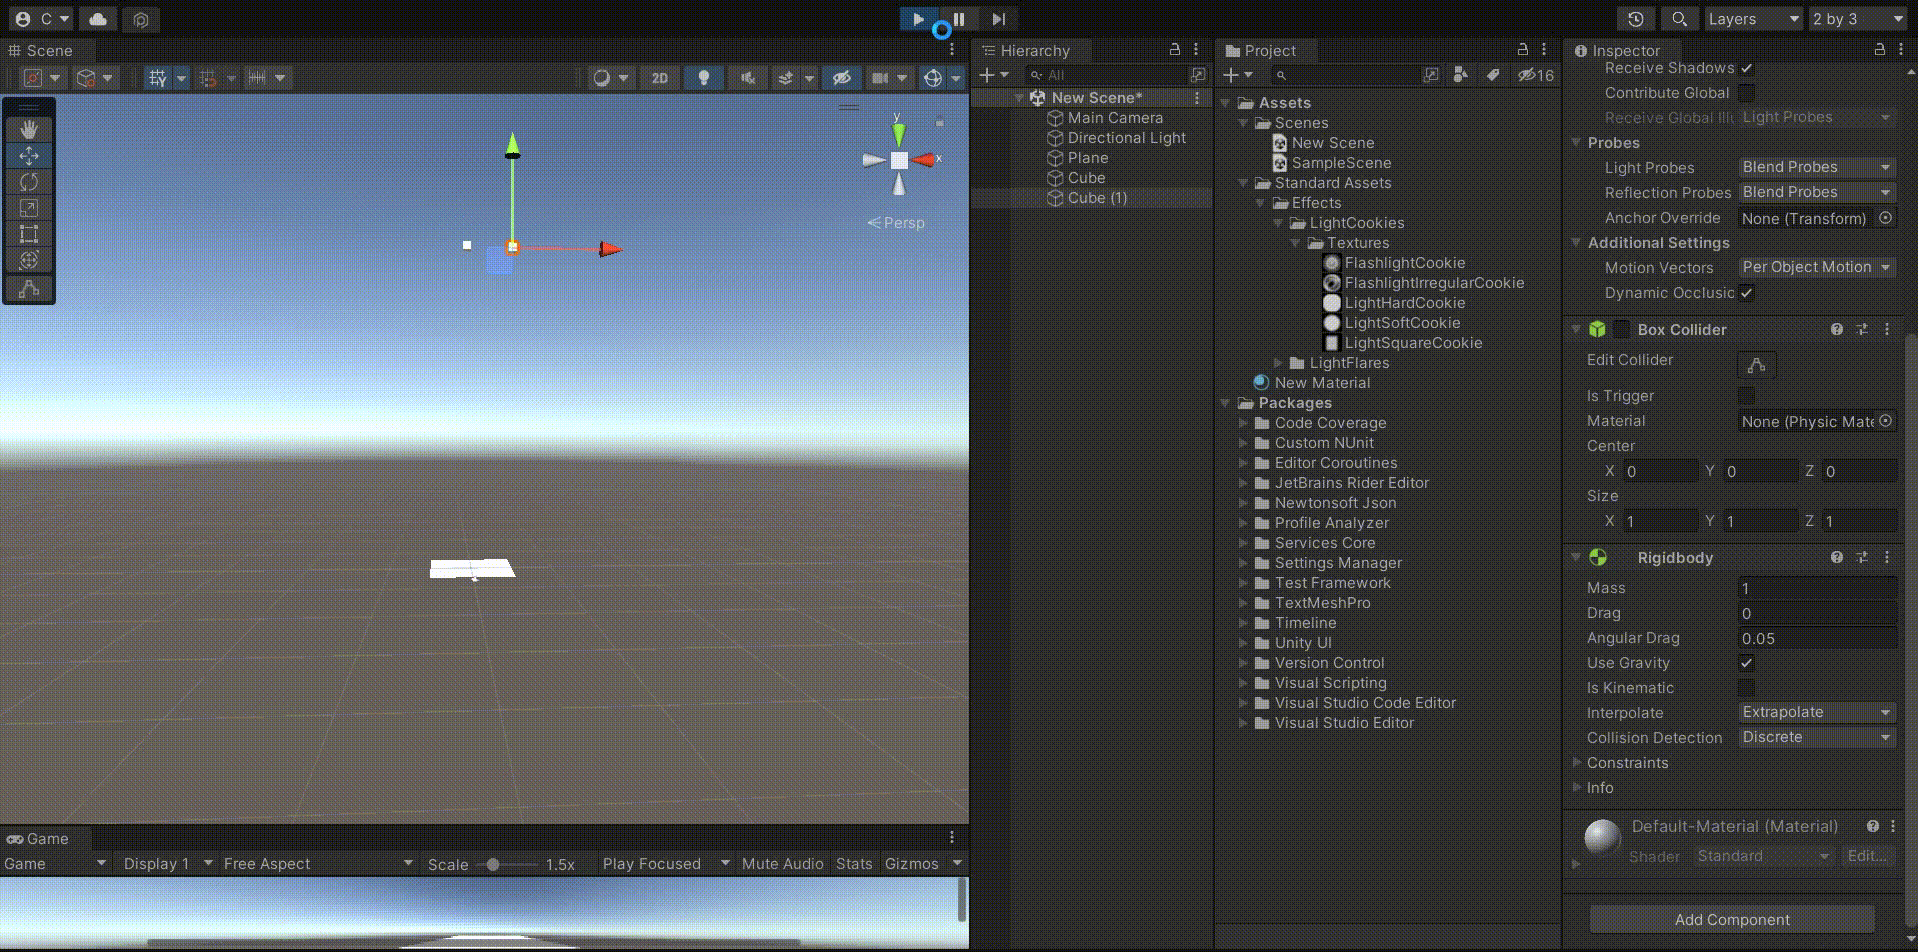Click the Add Component button
Image resolution: width=1918 pixels, height=952 pixels.
pos(1731,919)
